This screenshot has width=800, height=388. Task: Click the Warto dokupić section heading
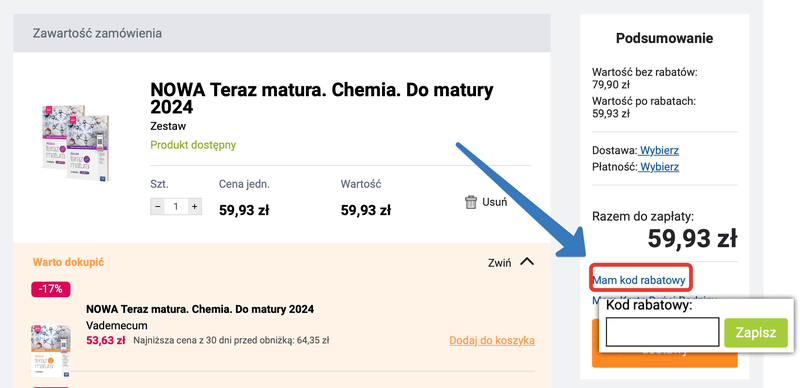68,262
